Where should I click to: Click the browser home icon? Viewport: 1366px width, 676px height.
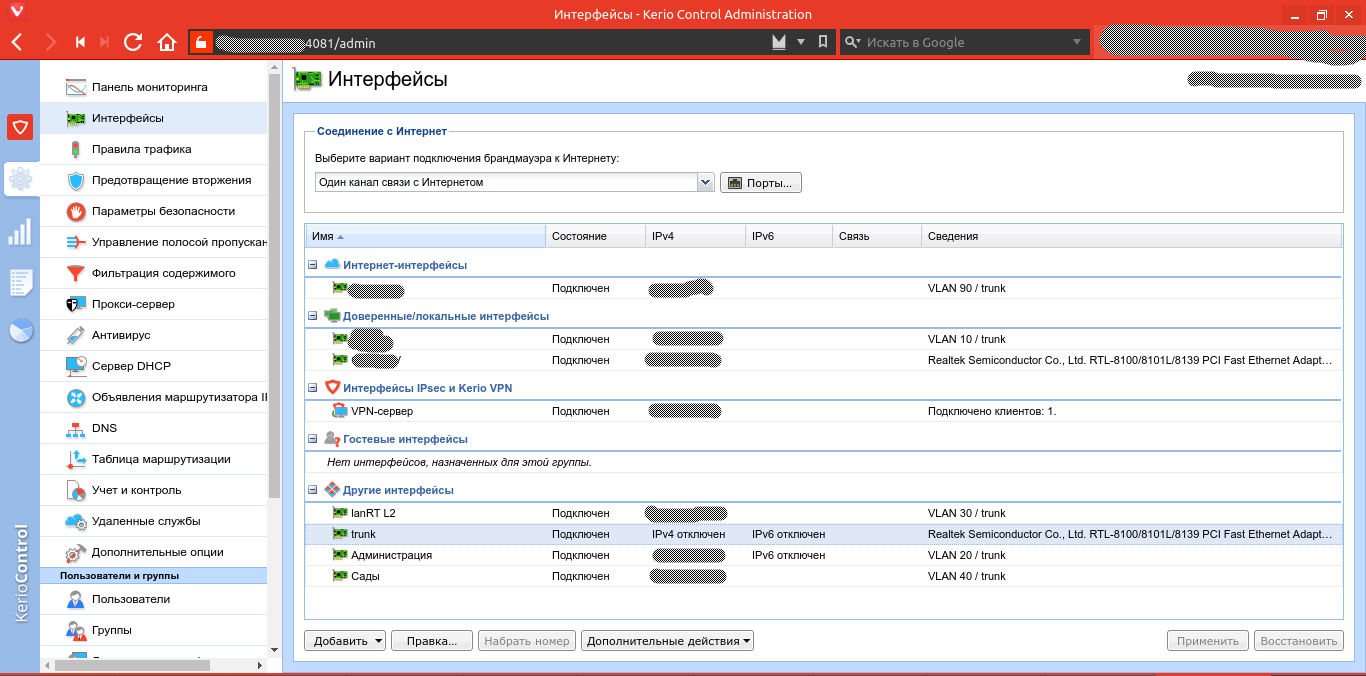167,42
